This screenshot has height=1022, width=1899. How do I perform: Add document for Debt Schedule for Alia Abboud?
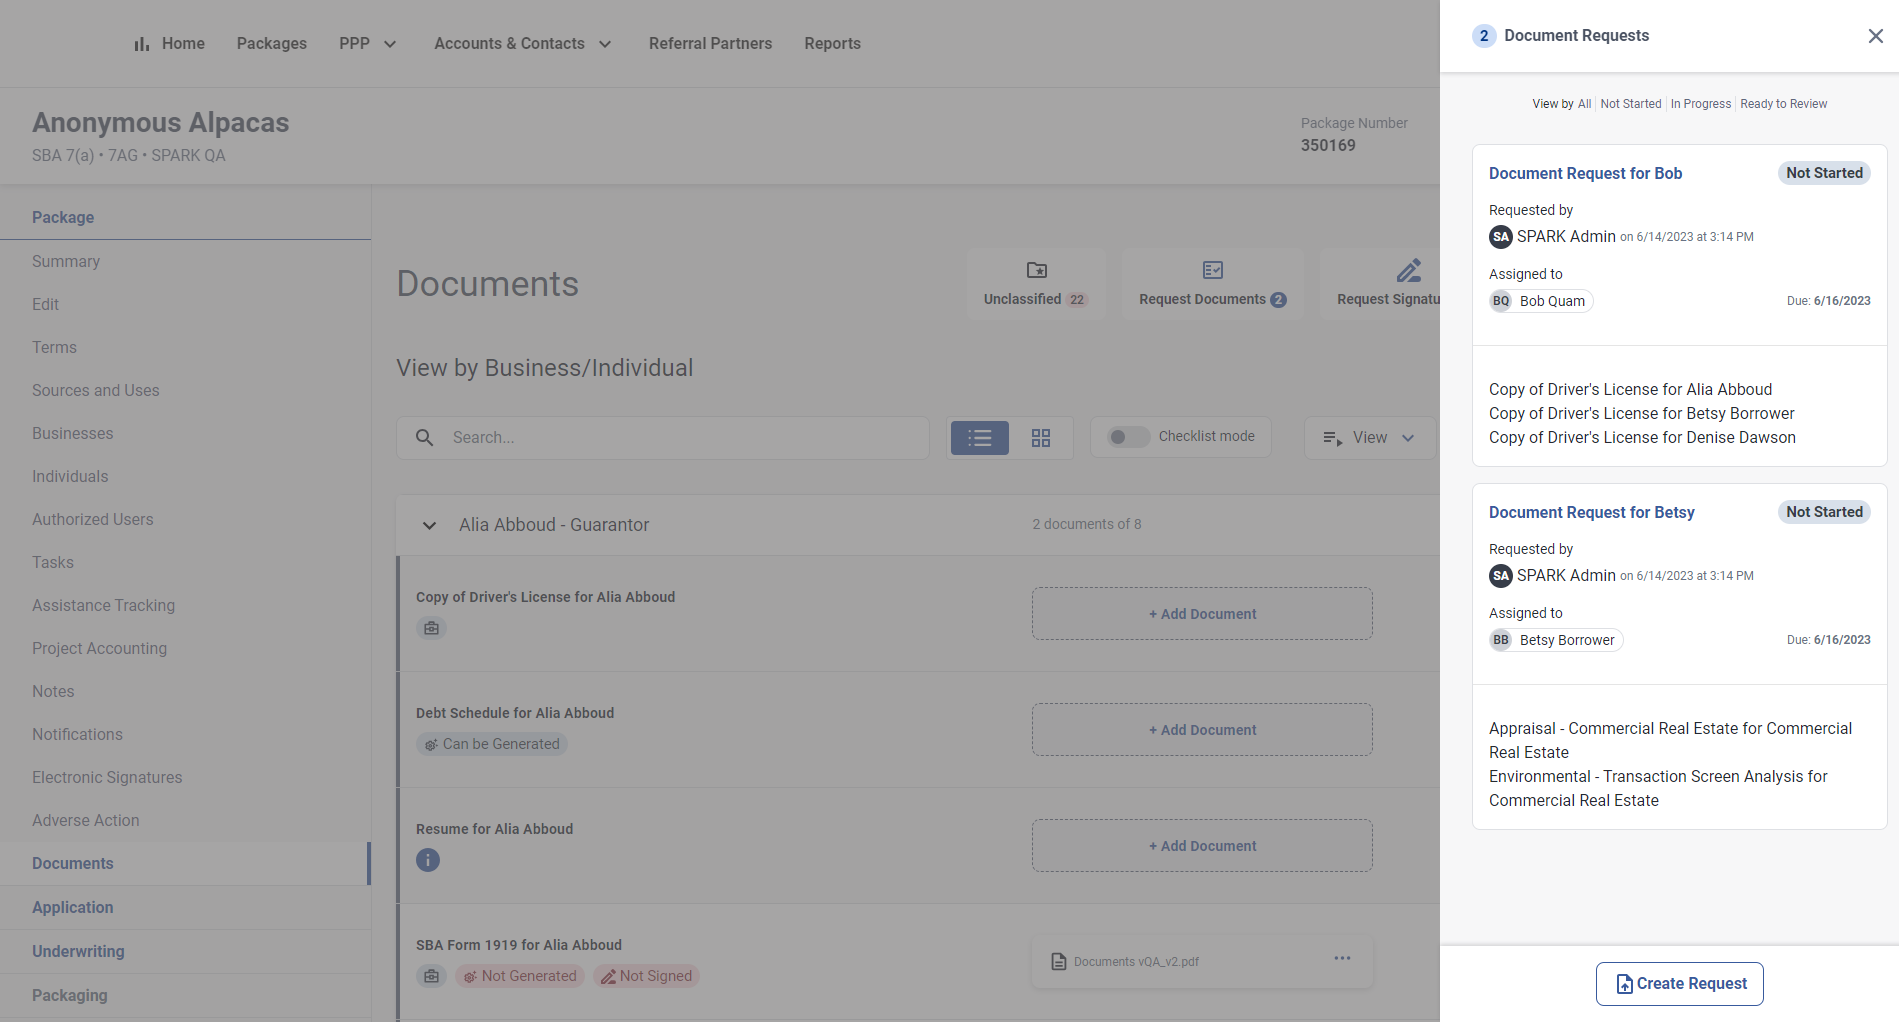click(x=1201, y=730)
